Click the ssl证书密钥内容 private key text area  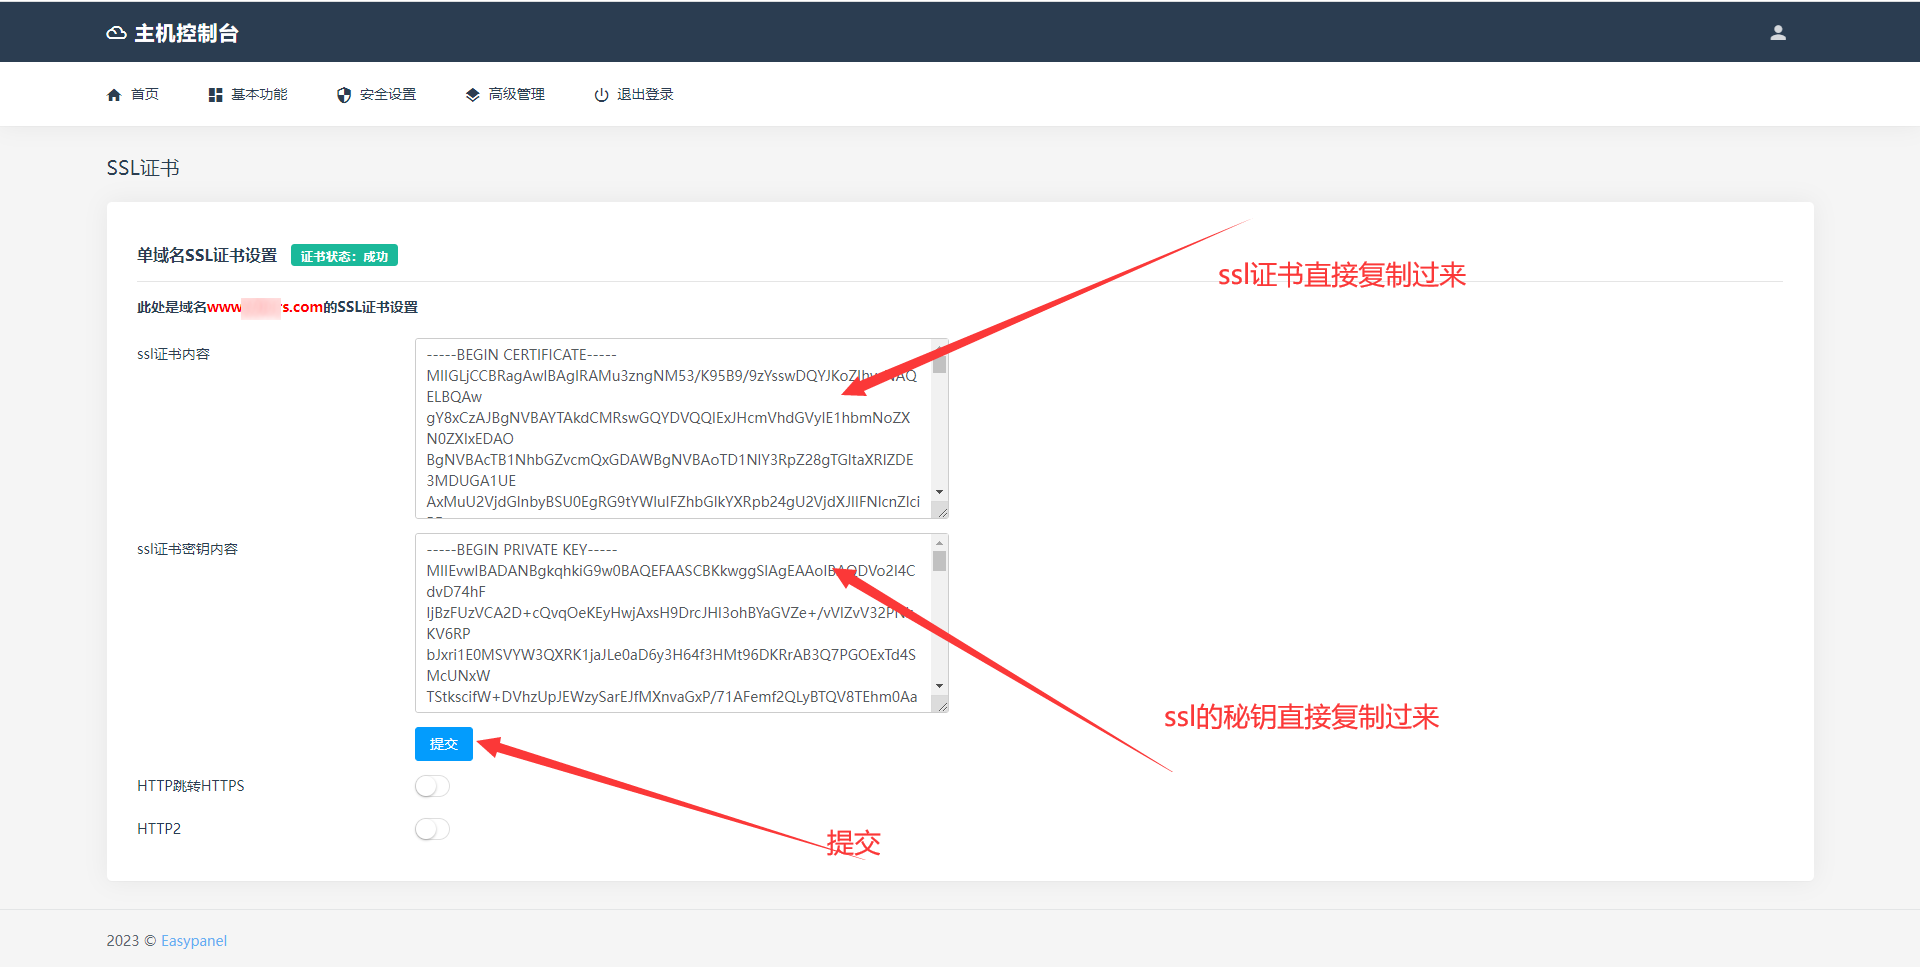(x=672, y=623)
